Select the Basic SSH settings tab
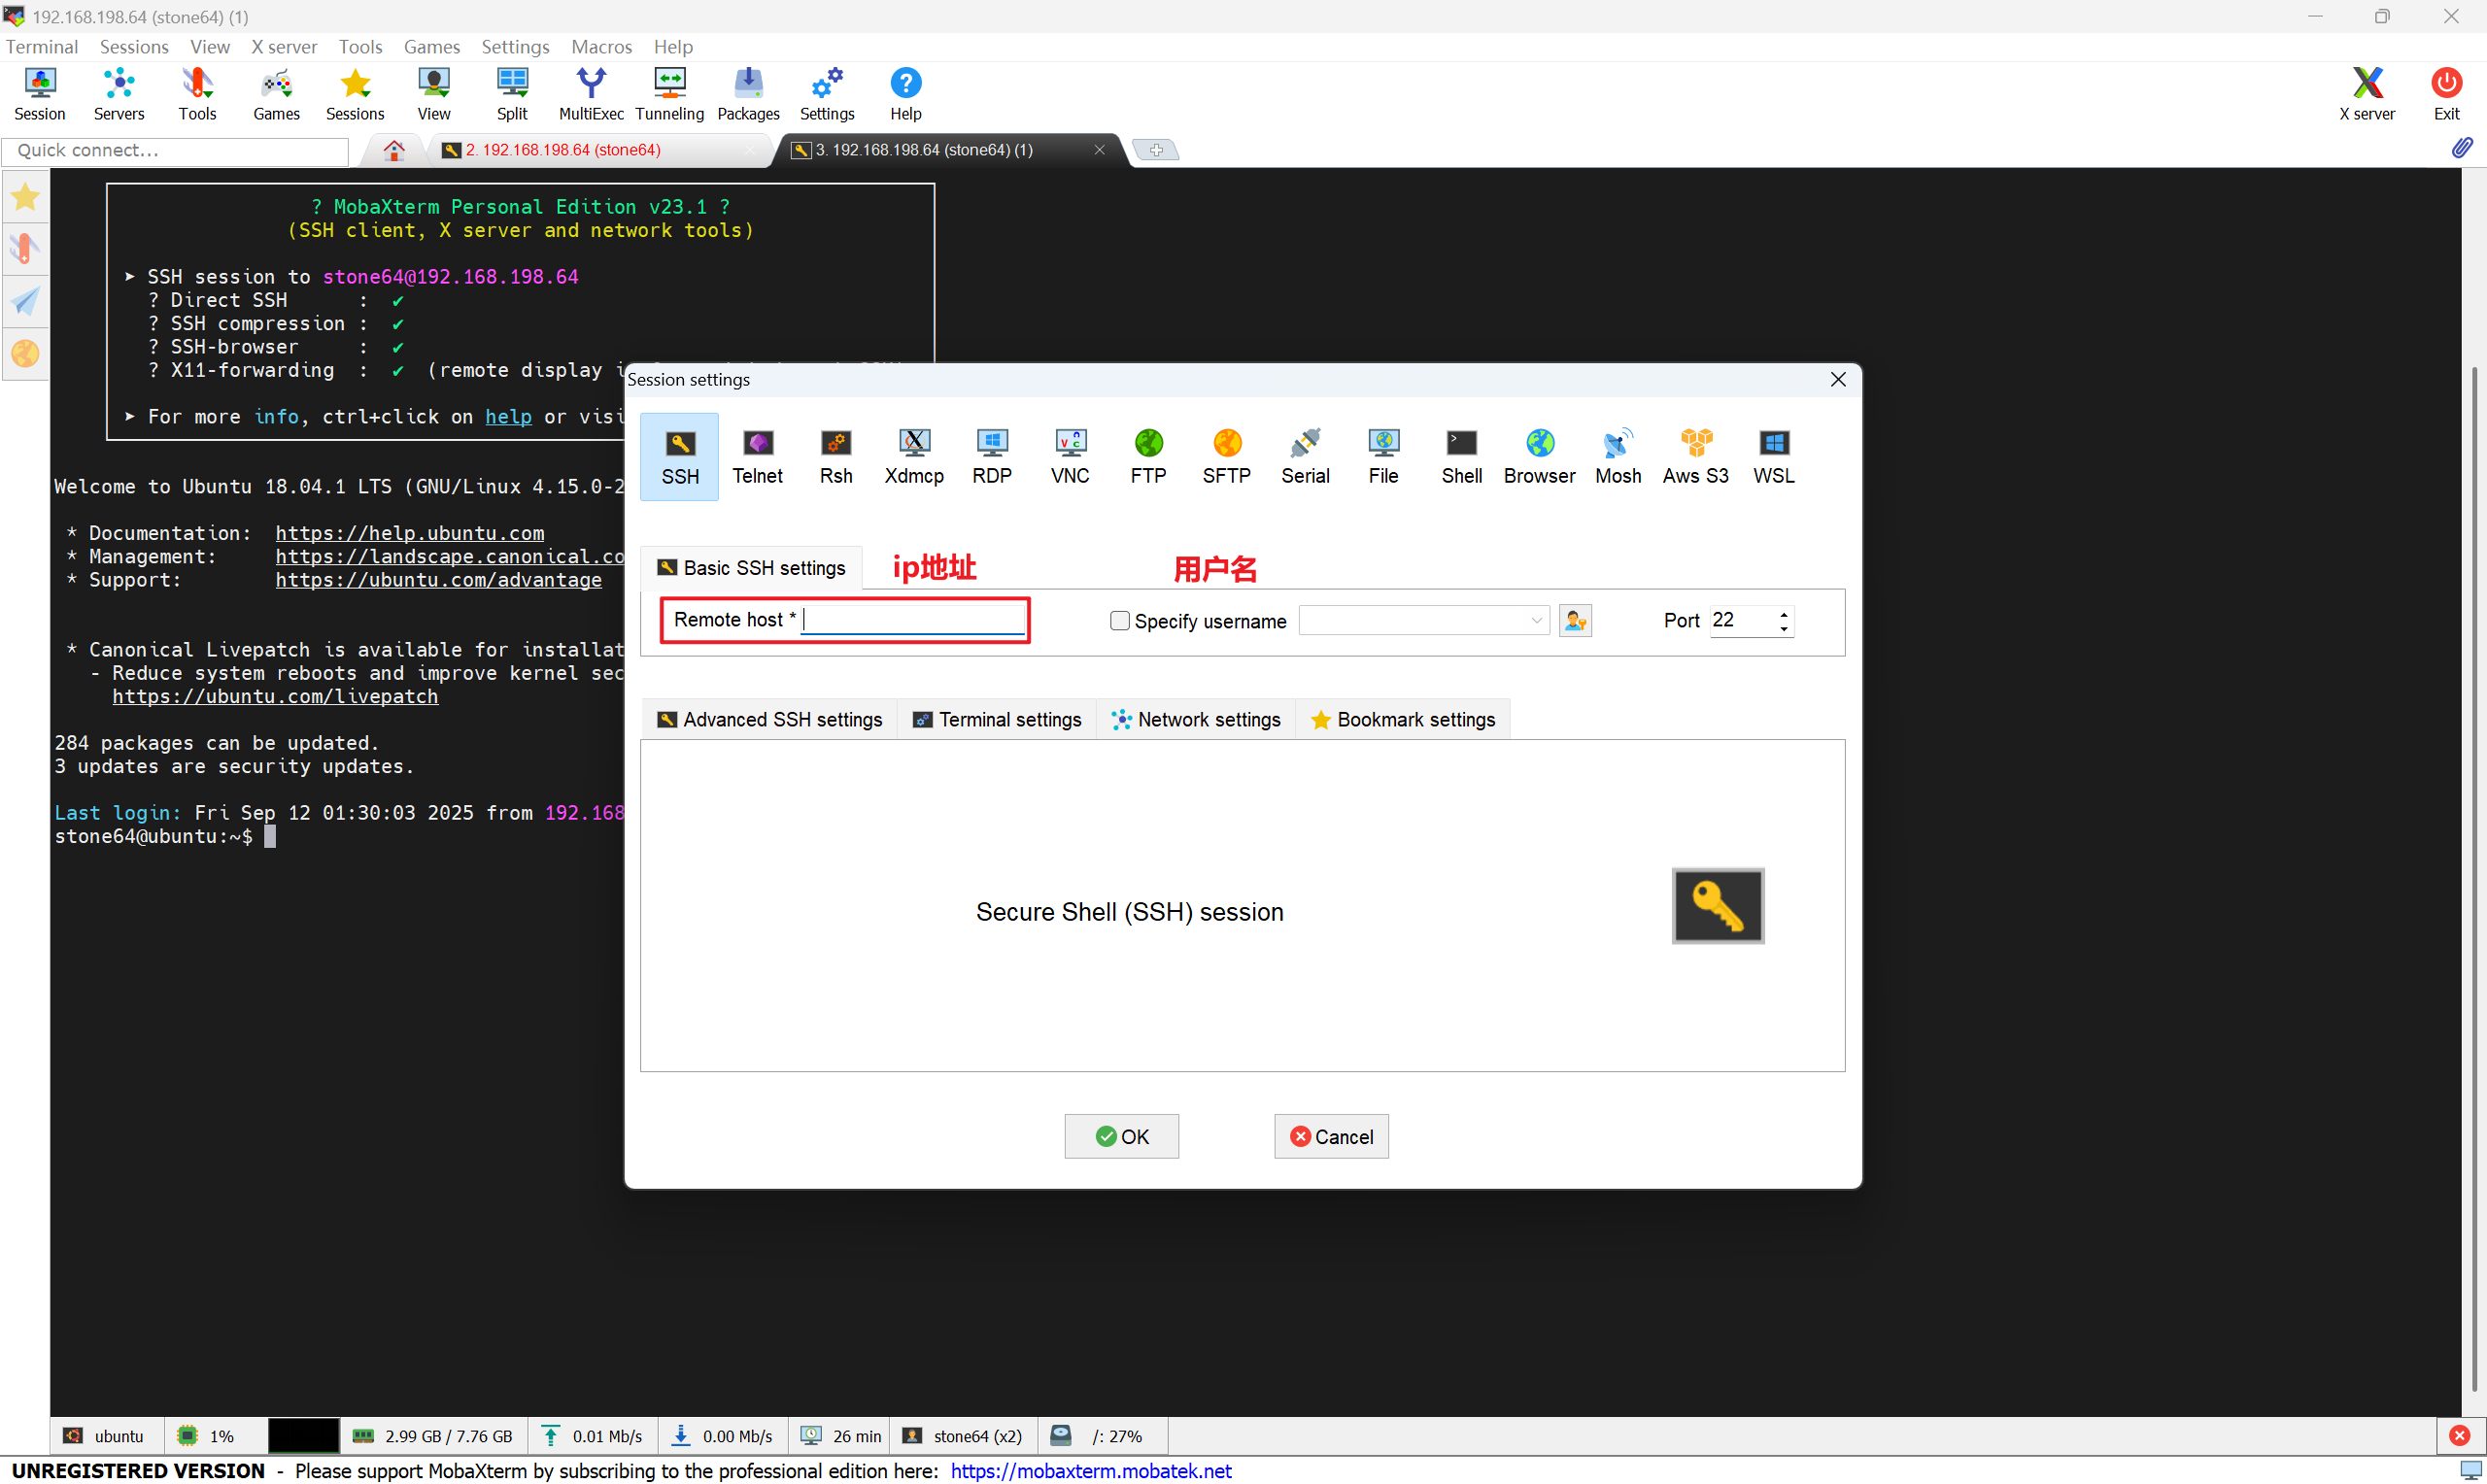 pos(751,568)
